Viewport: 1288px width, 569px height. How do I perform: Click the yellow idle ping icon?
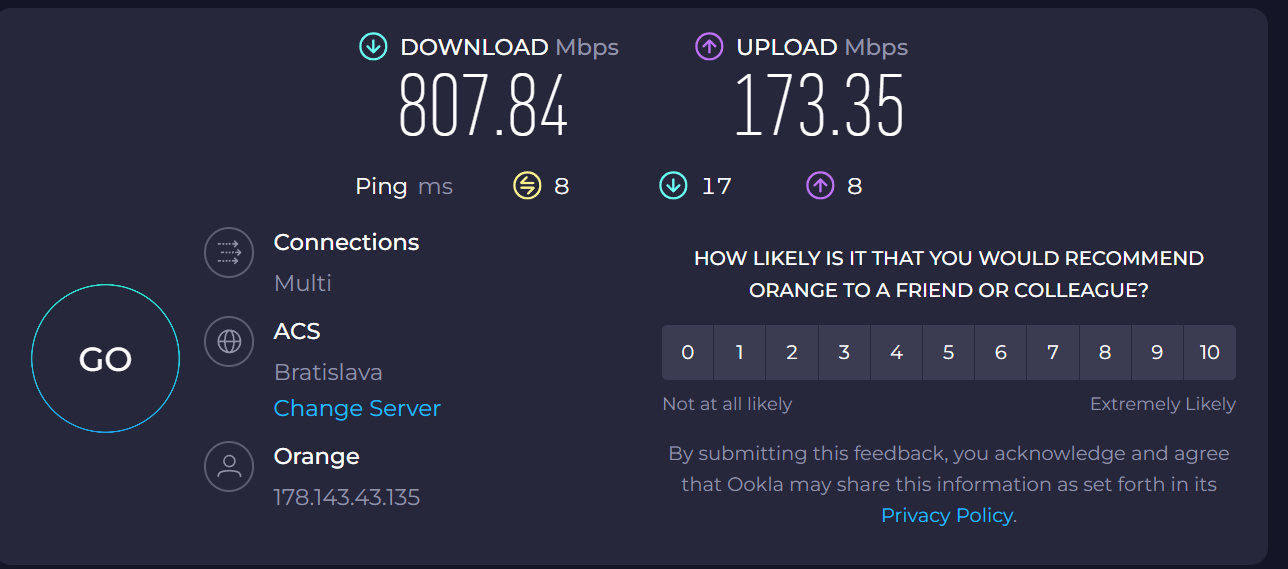click(527, 186)
